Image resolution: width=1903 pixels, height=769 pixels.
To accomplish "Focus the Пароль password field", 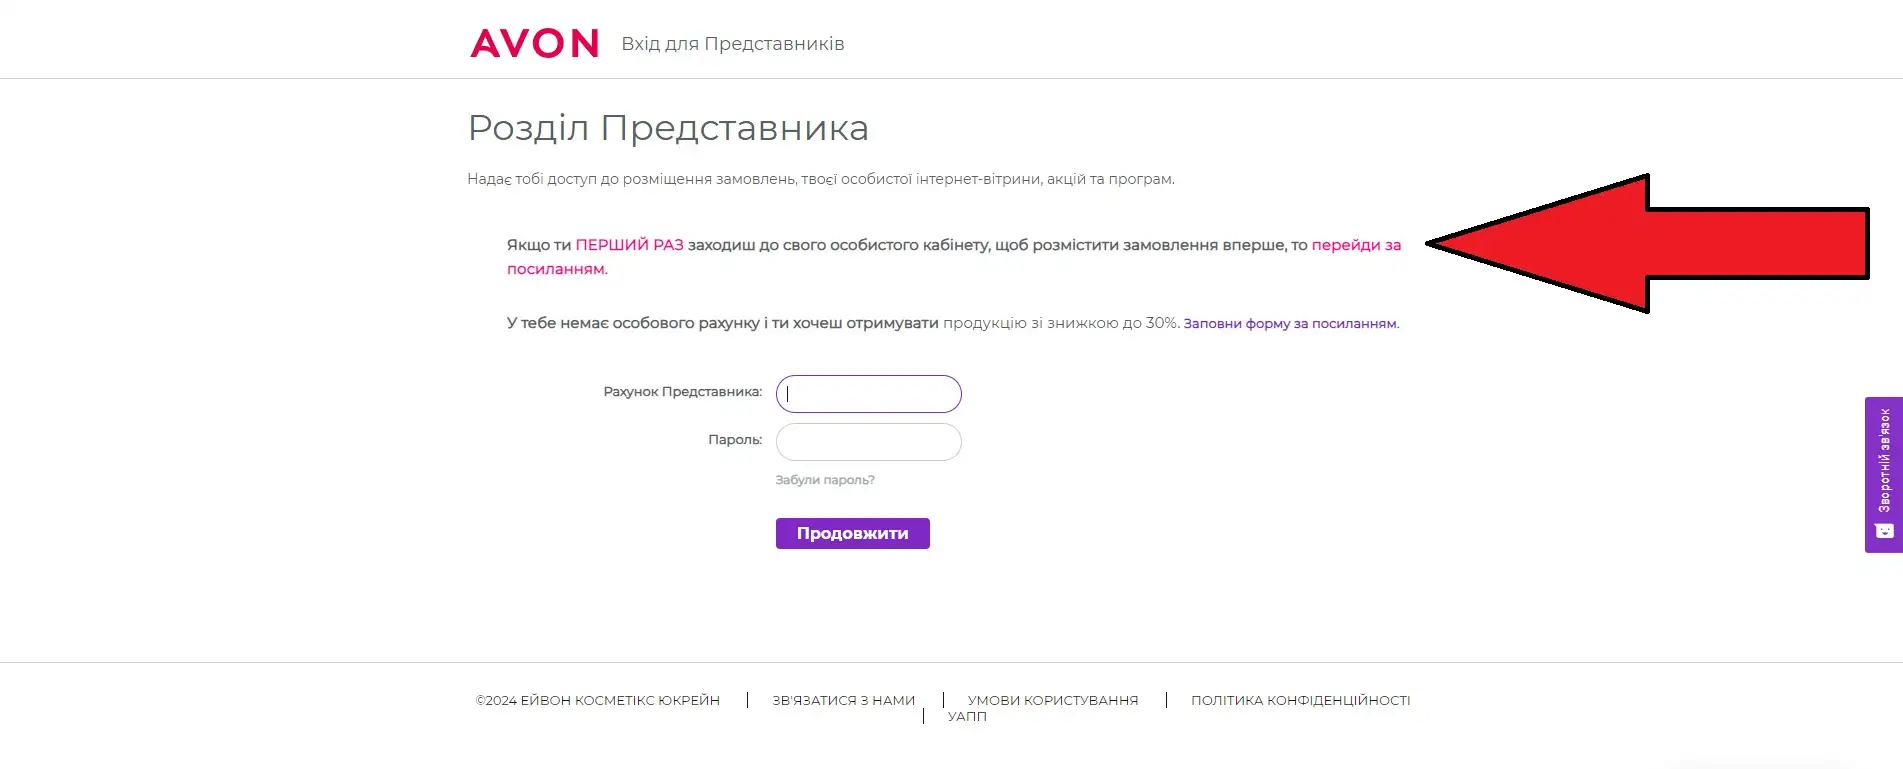I will pos(868,442).
